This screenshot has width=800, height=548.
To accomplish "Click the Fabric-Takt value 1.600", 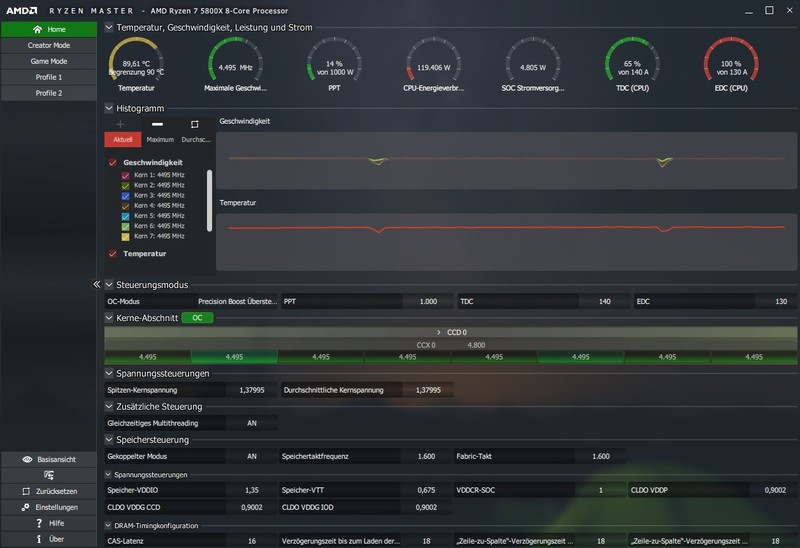I will click(x=601, y=456).
